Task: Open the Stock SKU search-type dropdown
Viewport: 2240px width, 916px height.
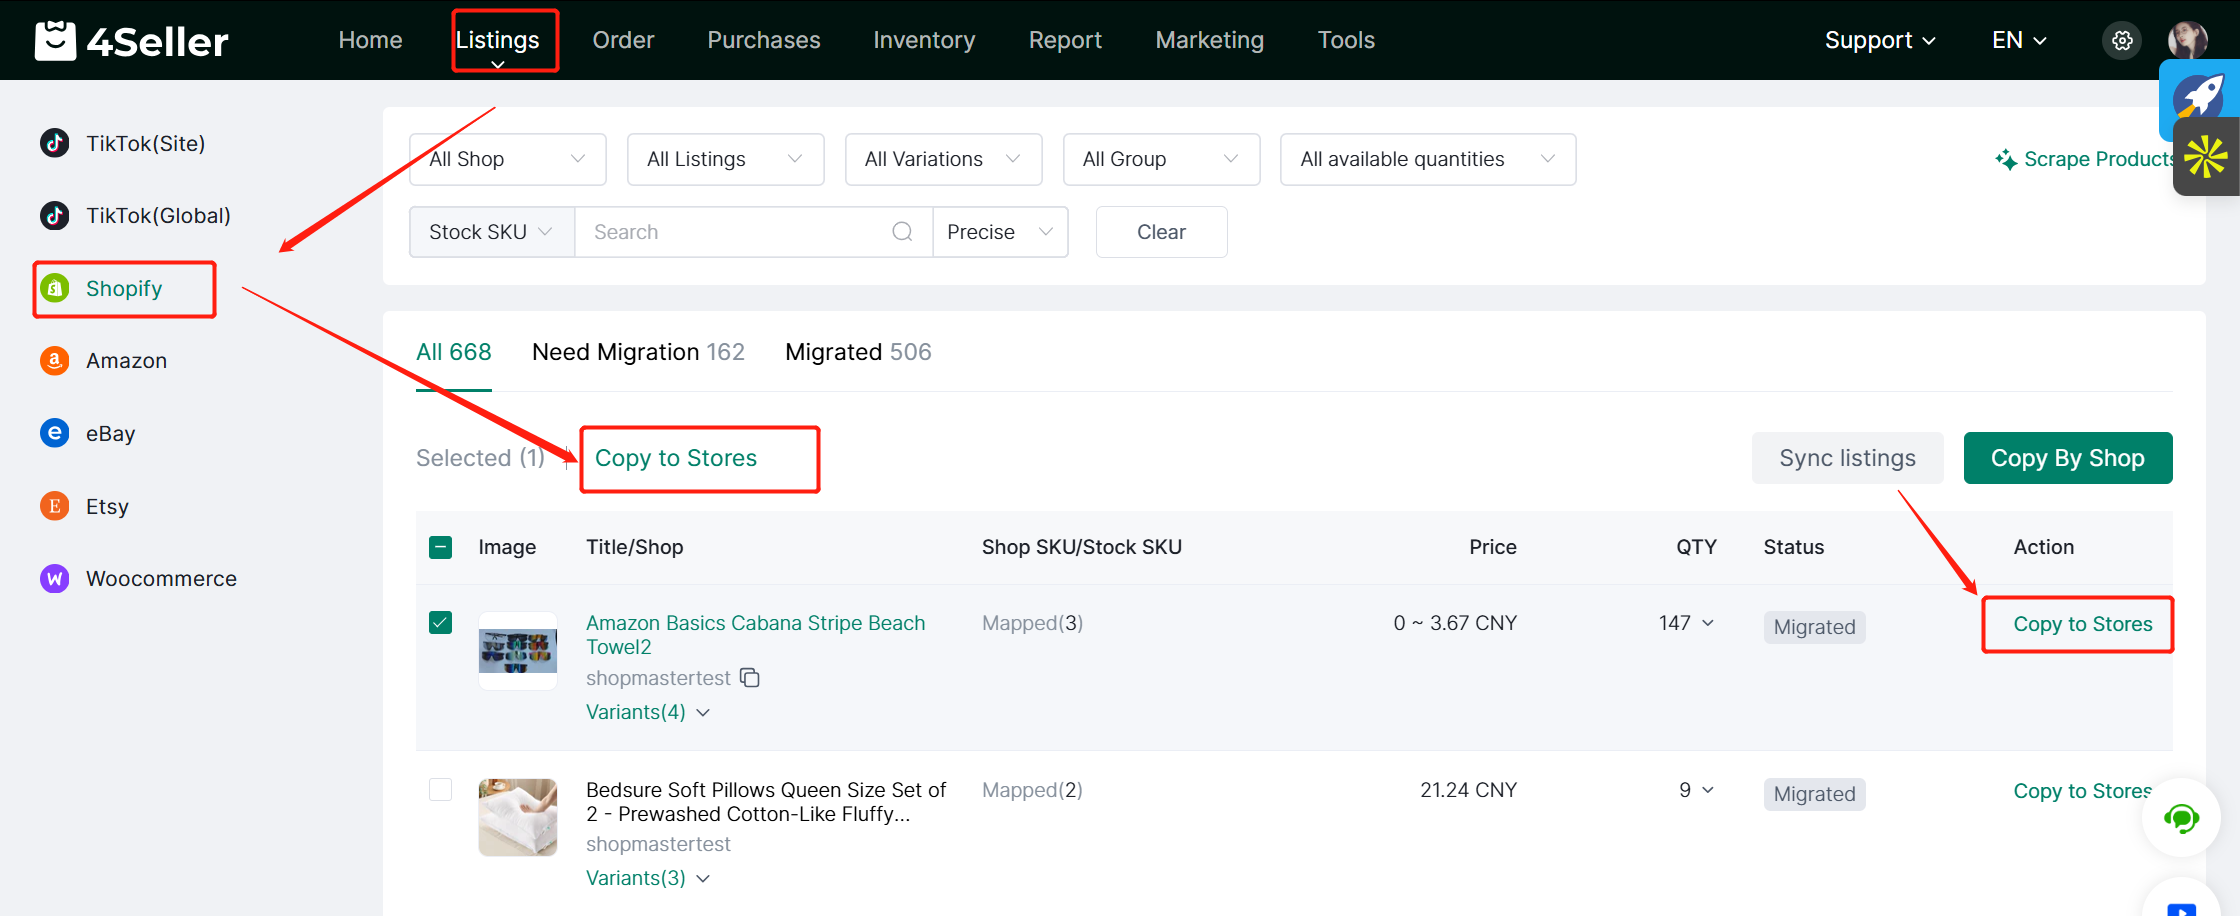Action: (x=492, y=232)
